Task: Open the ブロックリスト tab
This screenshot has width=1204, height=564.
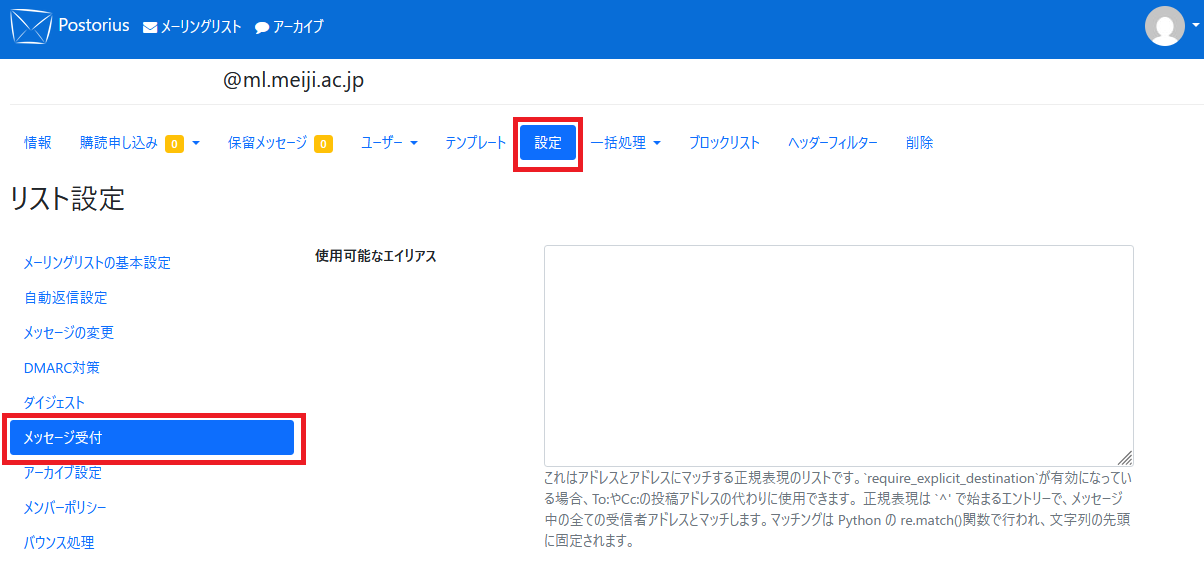Action: (x=724, y=143)
